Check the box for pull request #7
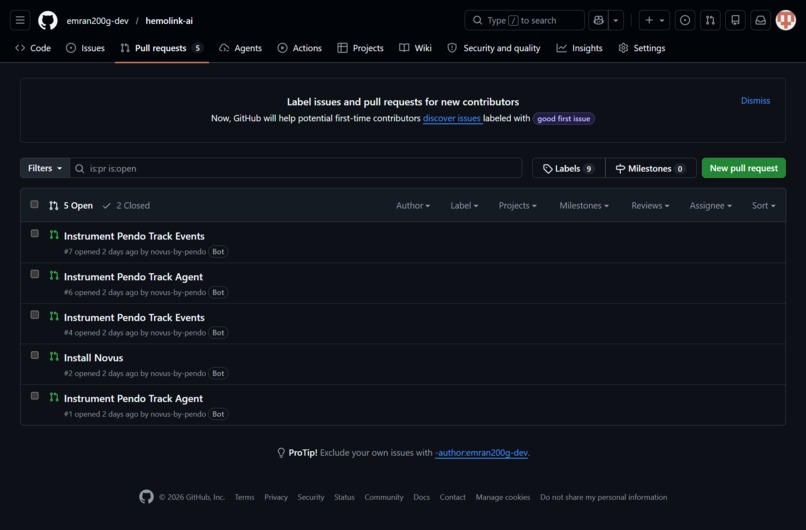This screenshot has height=530, width=806. (34, 233)
